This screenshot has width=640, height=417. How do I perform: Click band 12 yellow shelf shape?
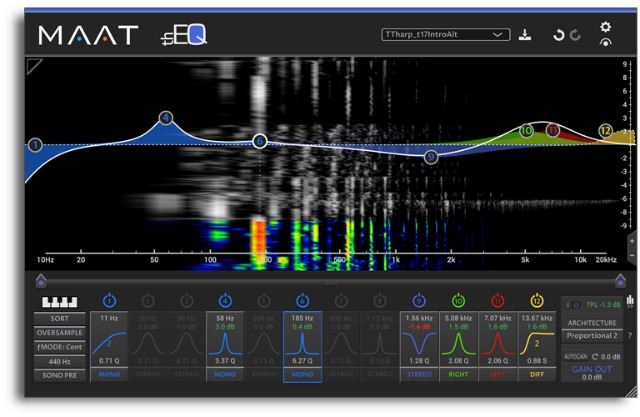tap(537, 343)
